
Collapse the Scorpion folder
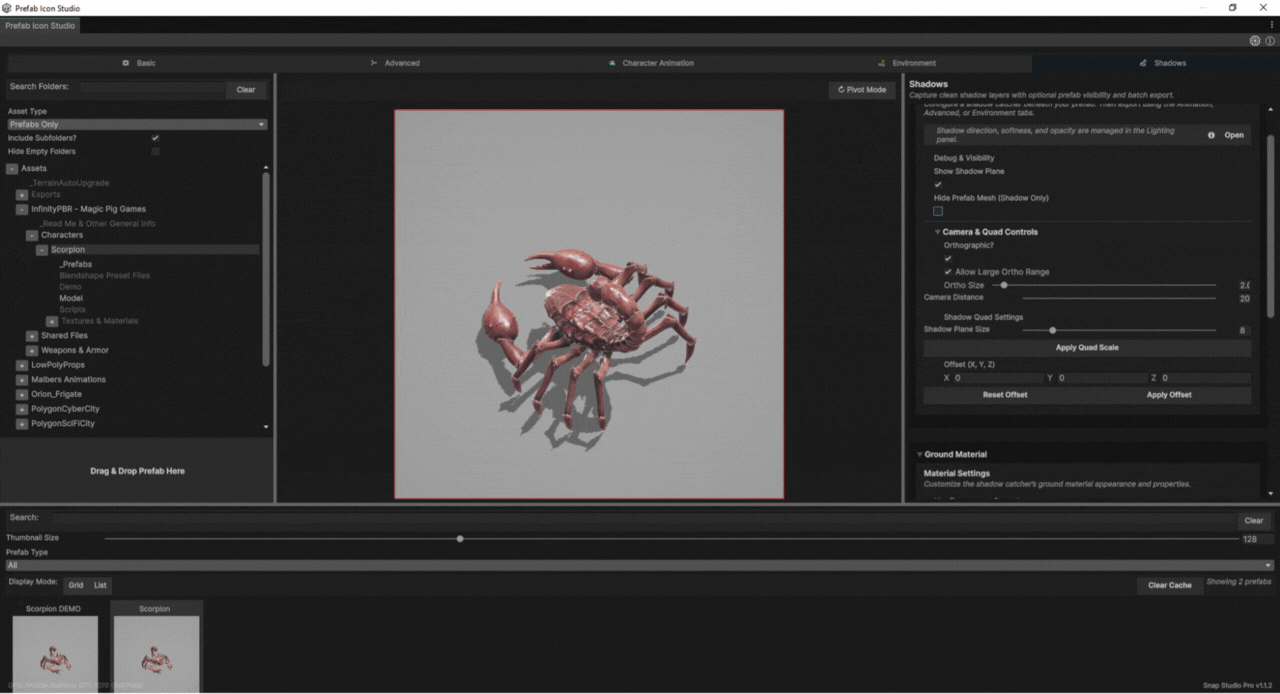pos(42,250)
